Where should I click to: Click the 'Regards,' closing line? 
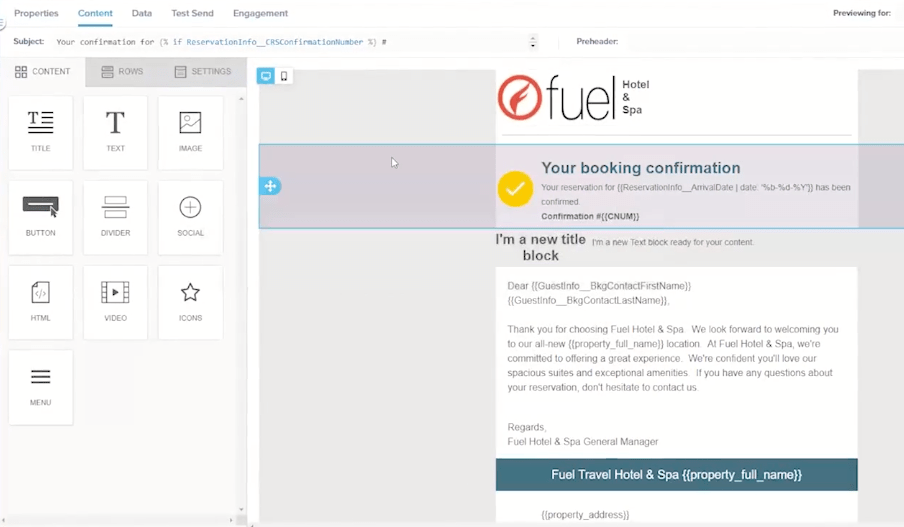pyautogui.click(x=527, y=427)
